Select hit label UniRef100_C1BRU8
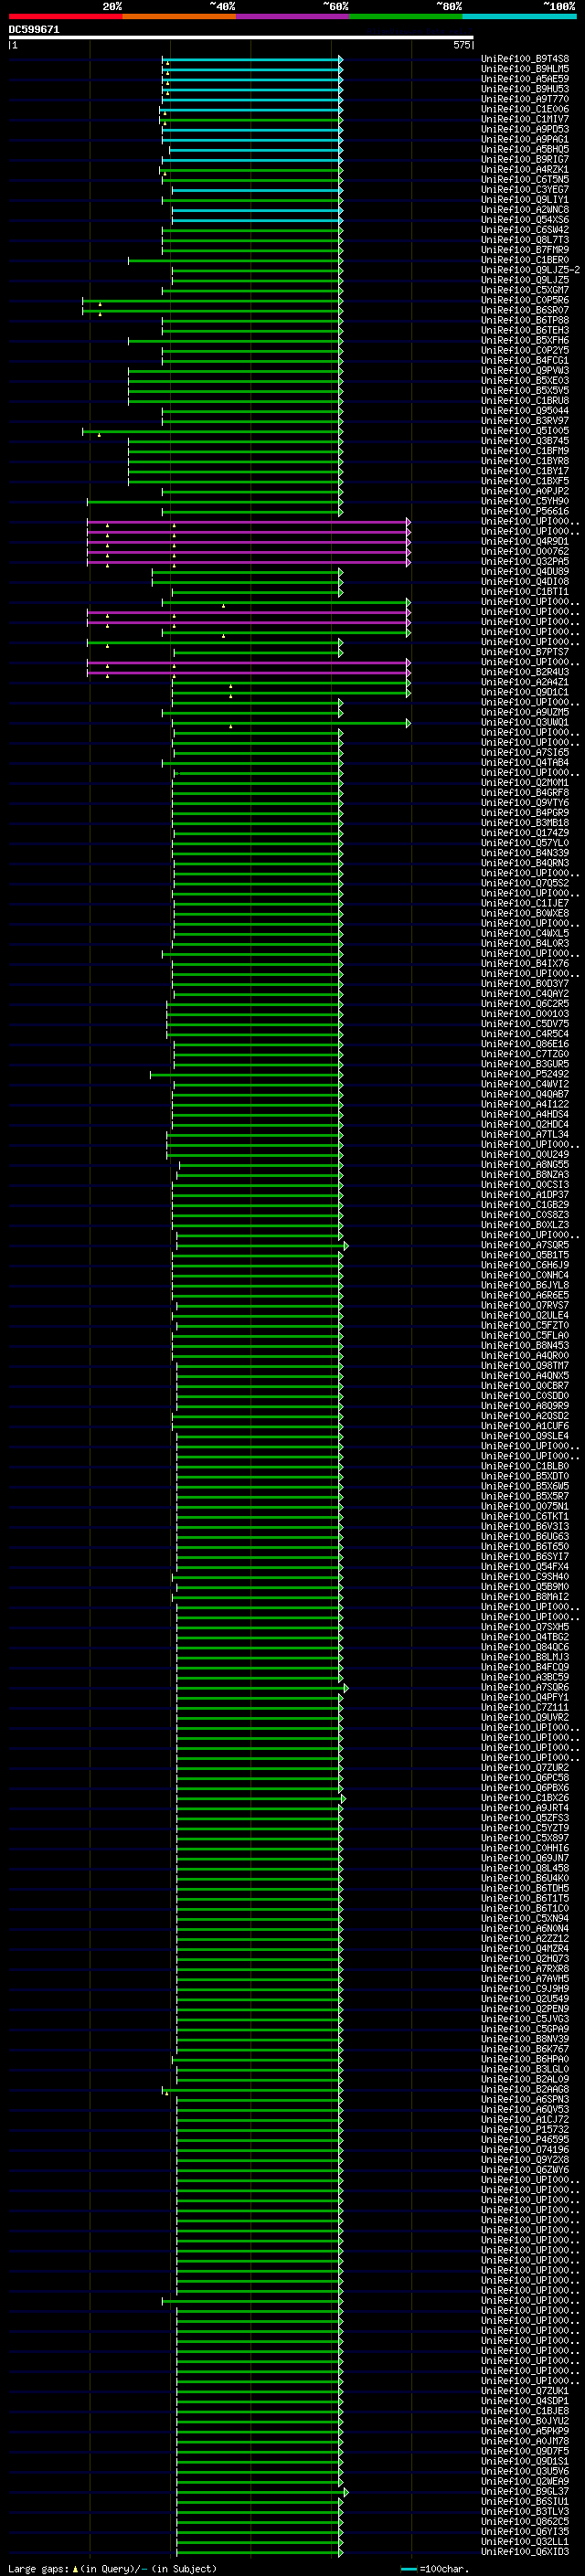This screenshot has width=585, height=2576. click(525, 400)
